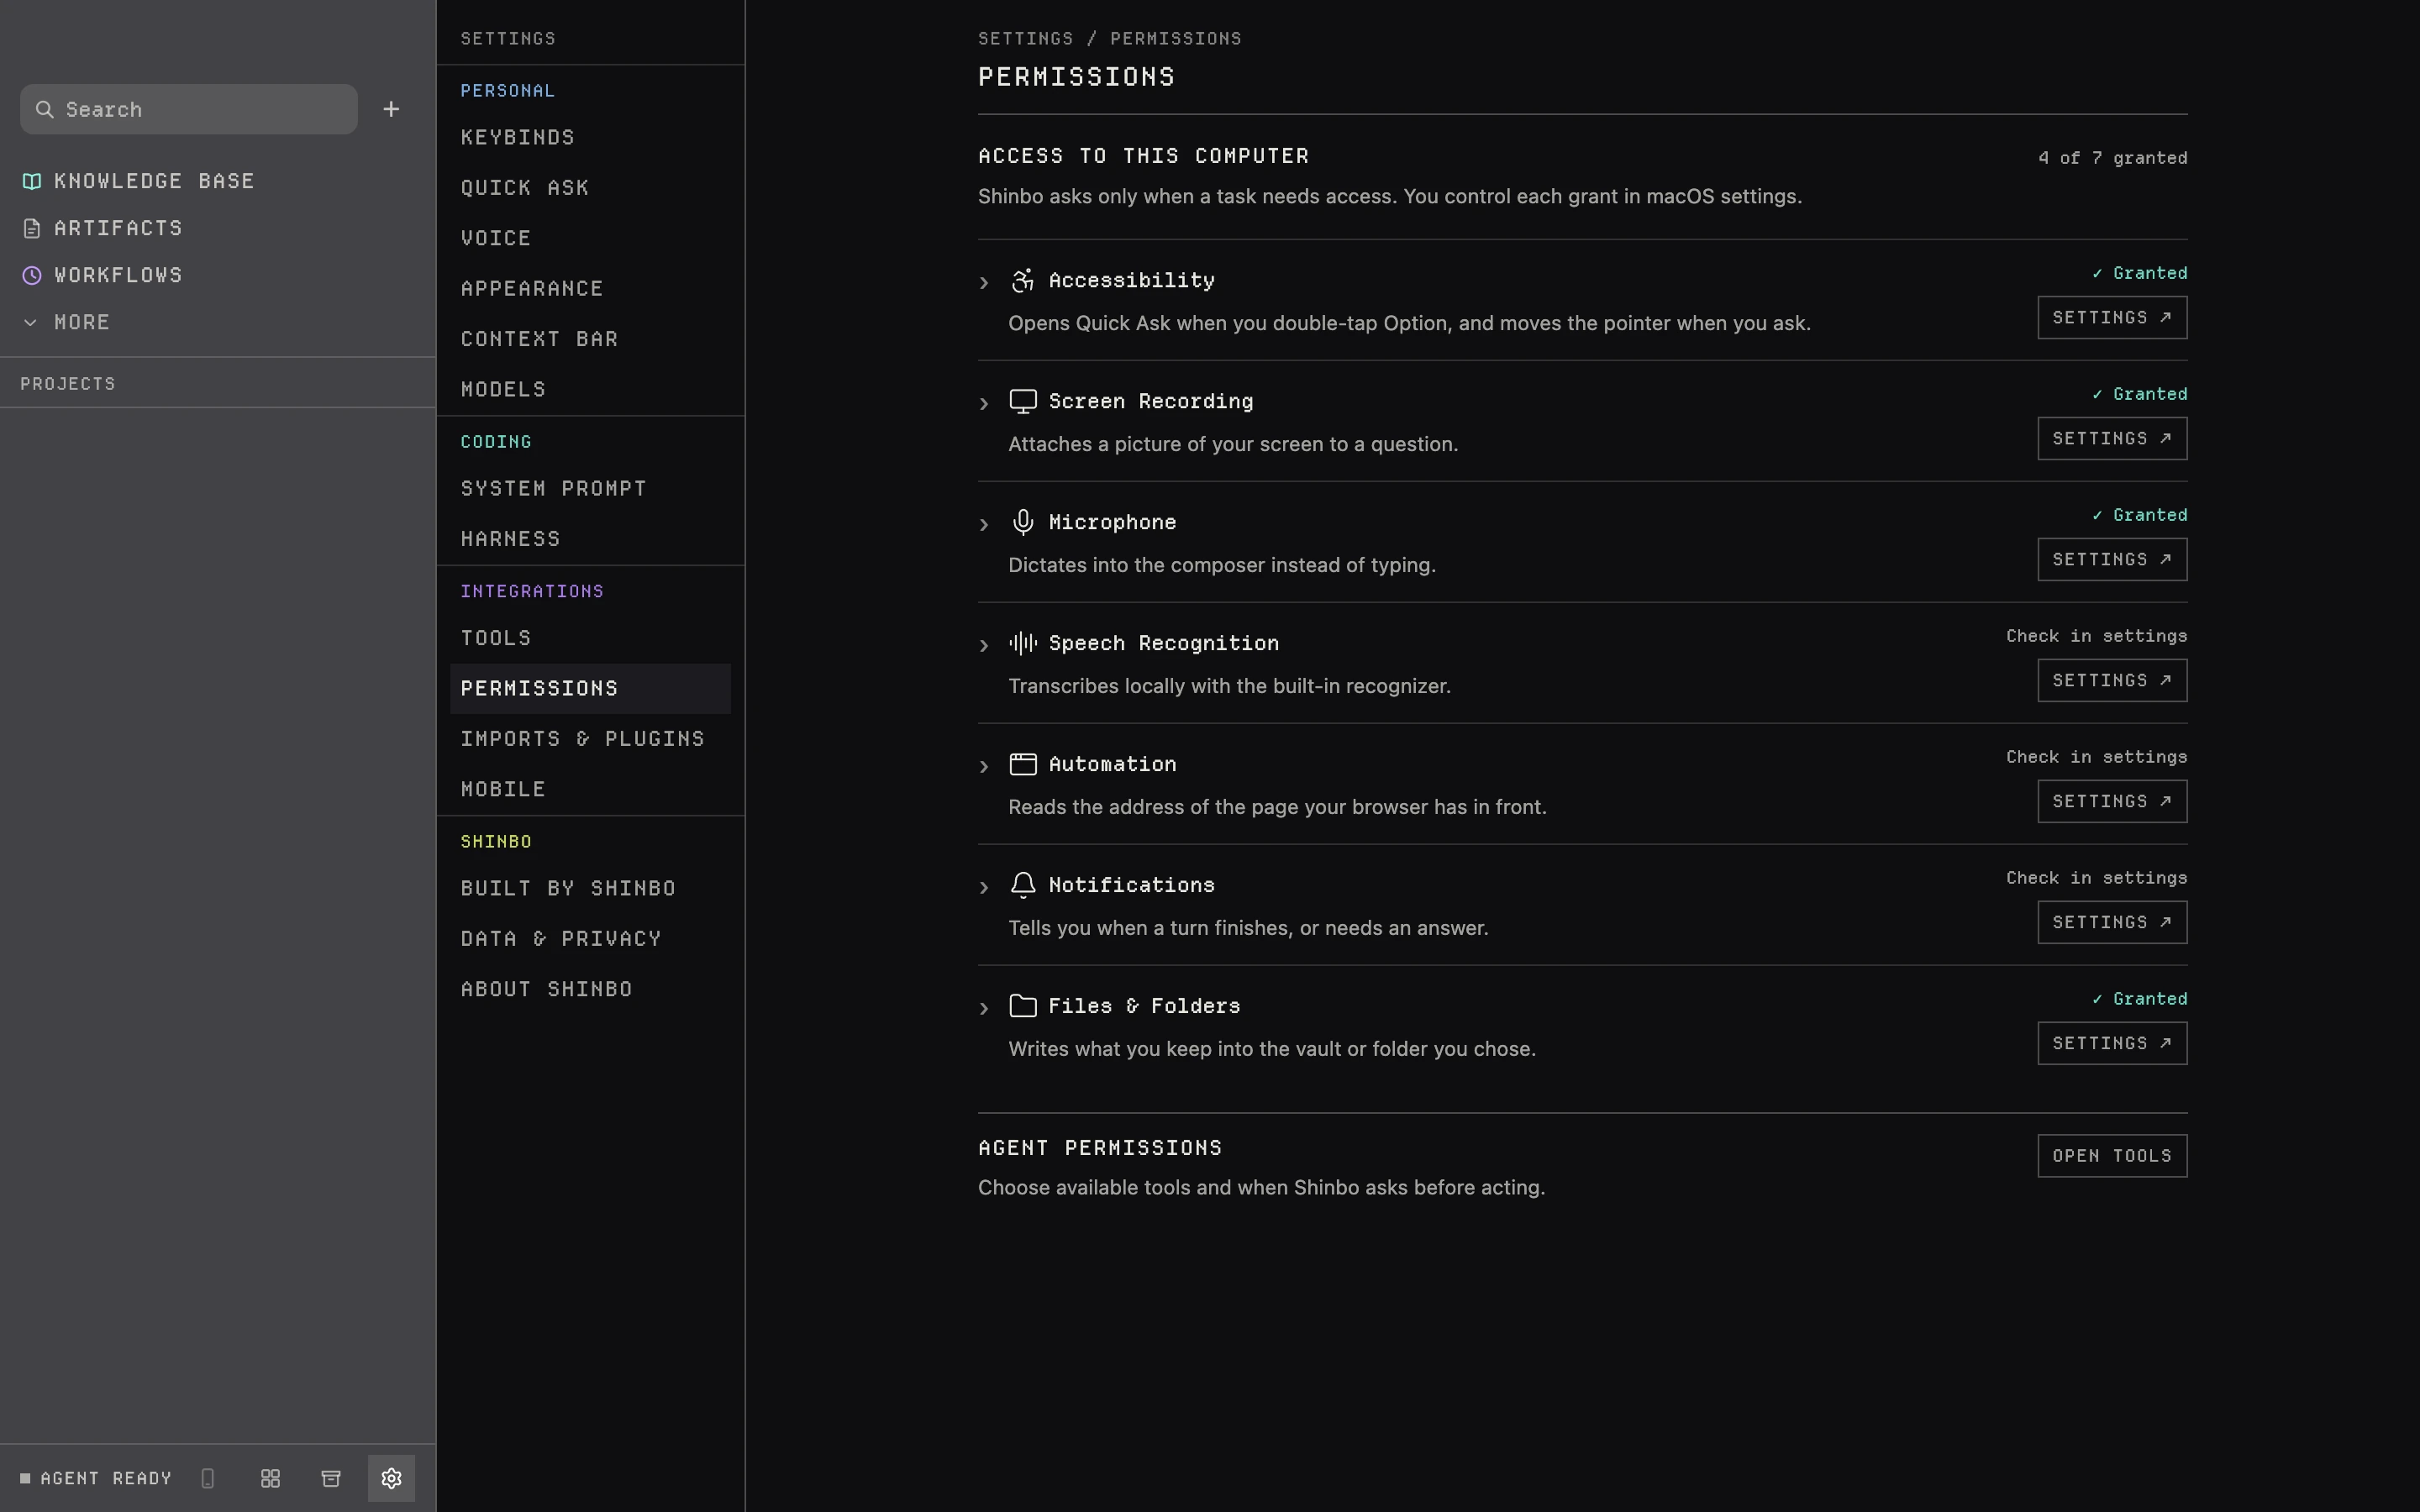
Task: Open macOS settings for Automation
Action: coord(2112,801)
